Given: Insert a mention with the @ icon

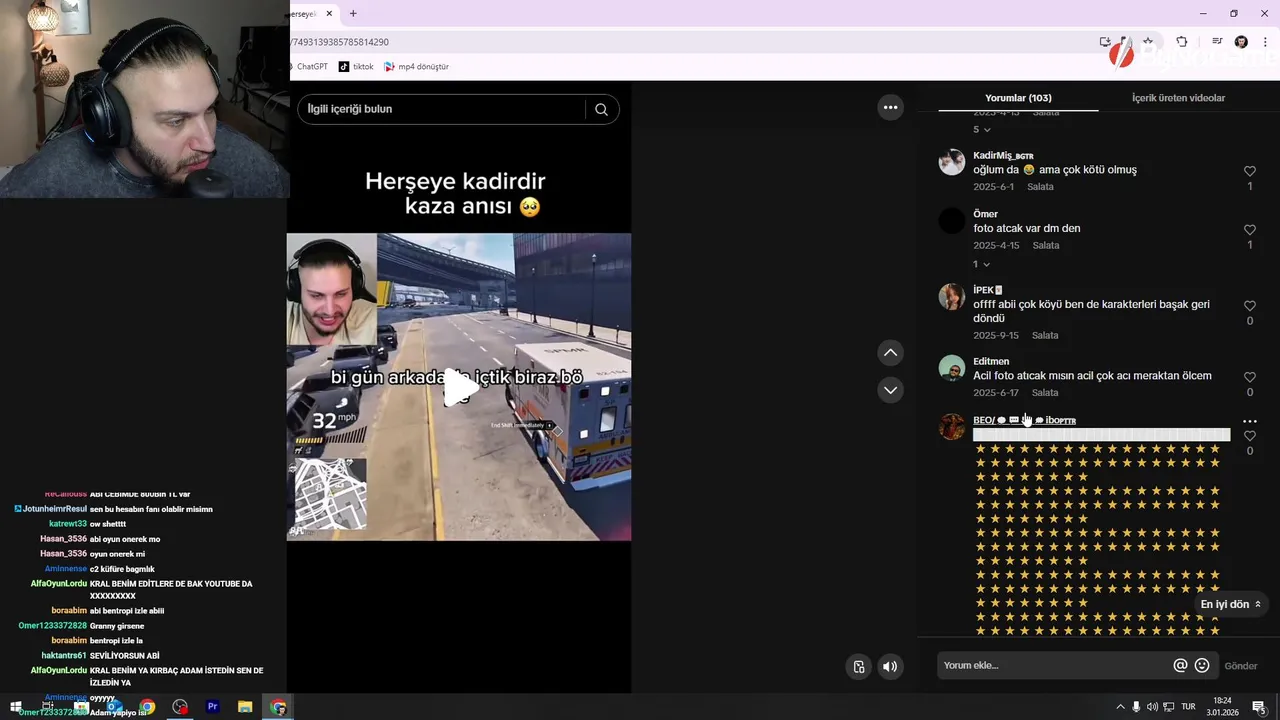Looking at the screenshot, I should (x=1180, y=665).
